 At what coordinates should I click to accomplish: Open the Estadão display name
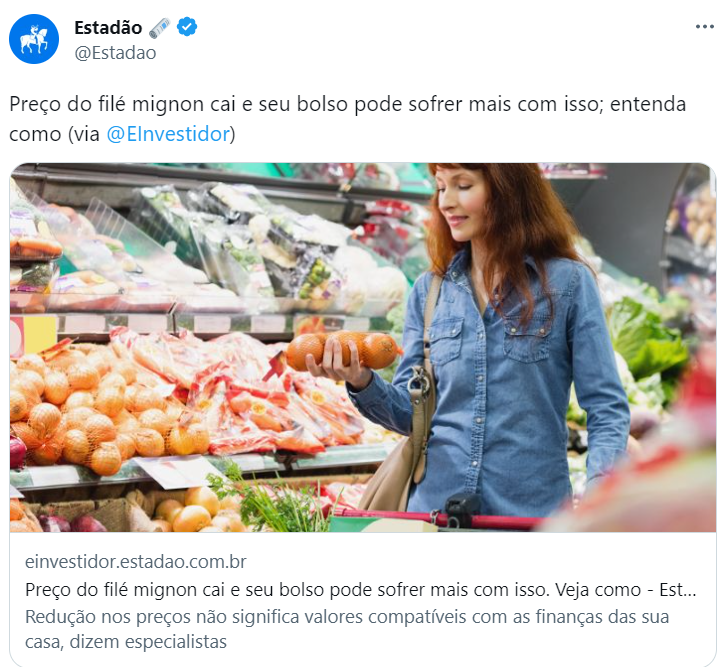(108, 28)
